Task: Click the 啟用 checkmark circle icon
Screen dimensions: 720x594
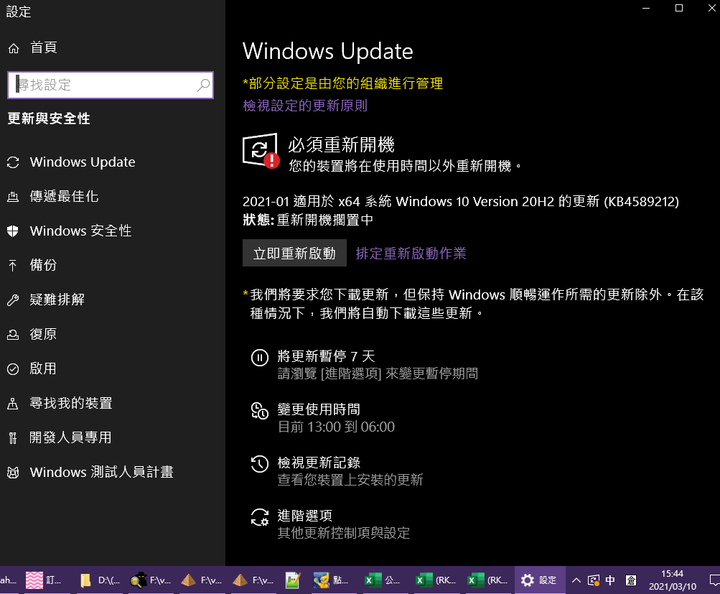Action: coord(13,369)
